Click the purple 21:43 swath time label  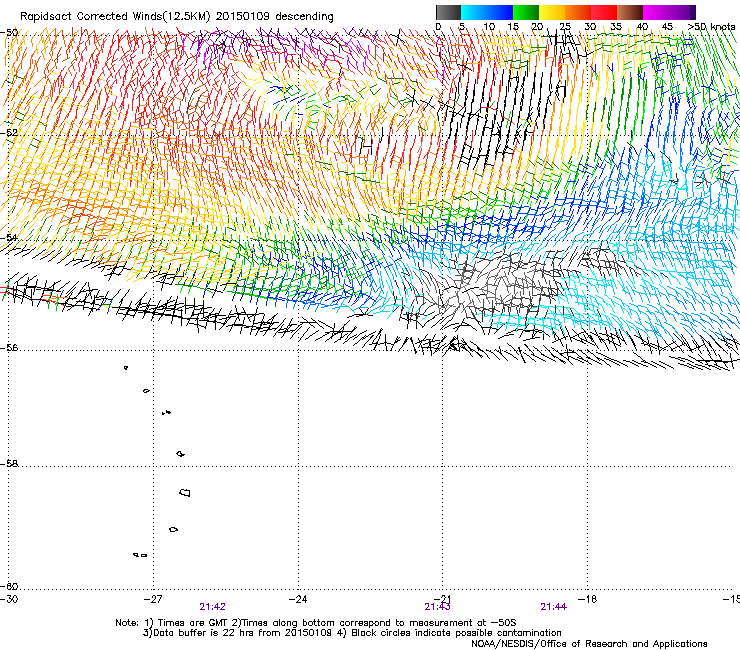pyautogui.click(x=437, y=607)
